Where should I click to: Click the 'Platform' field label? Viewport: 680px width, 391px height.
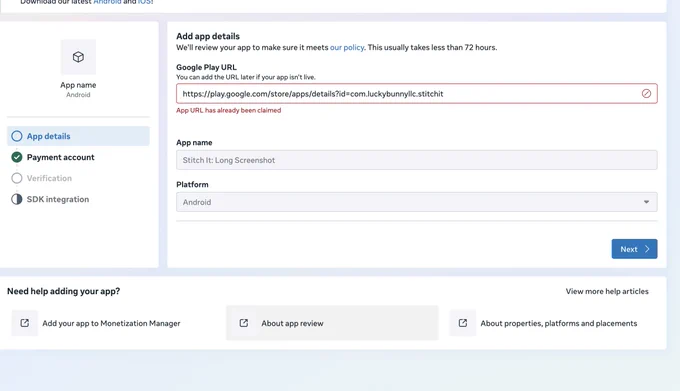pyautogui.click(x=192, y=185)
